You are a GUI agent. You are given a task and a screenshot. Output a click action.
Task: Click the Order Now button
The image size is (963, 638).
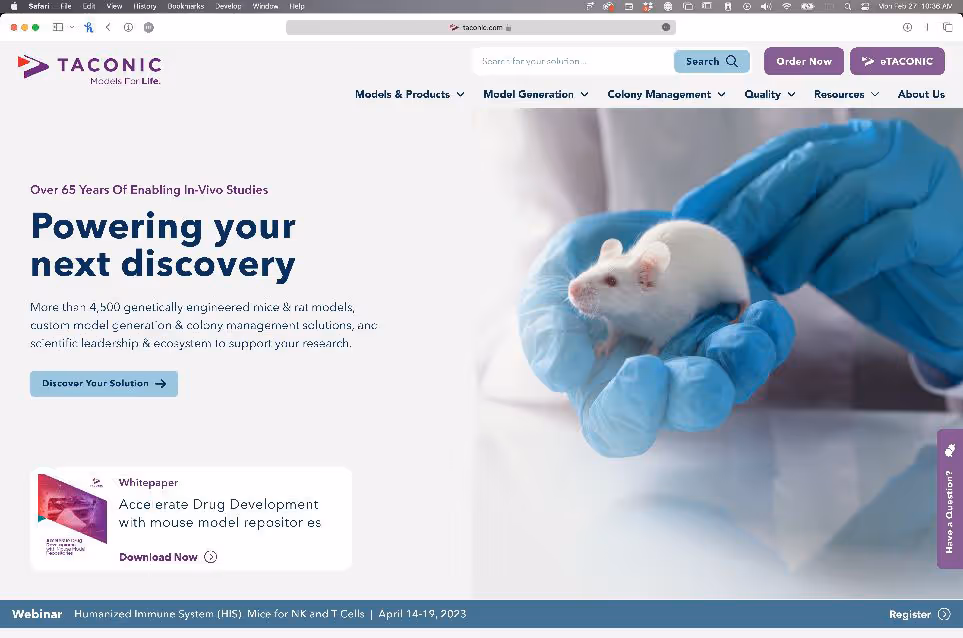coord(804,61)
